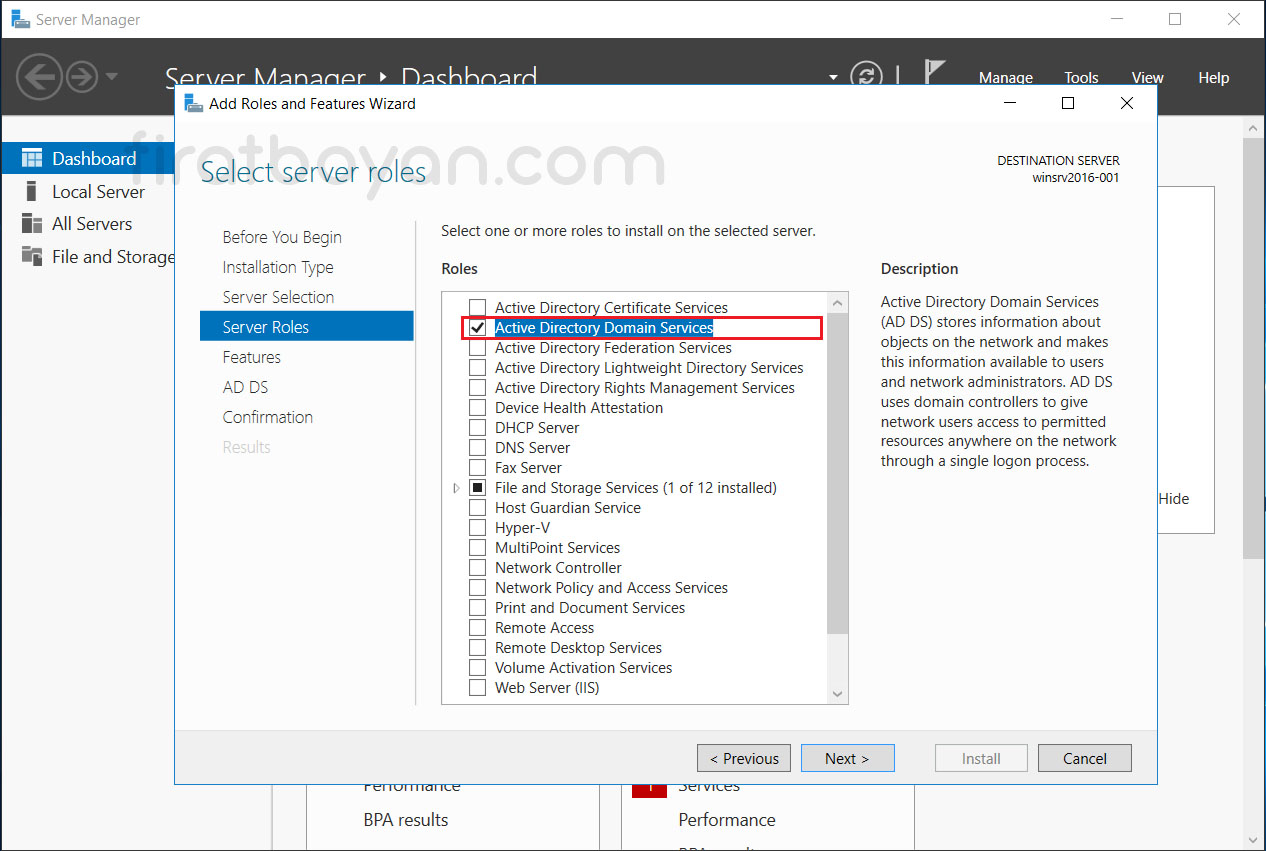The image size is (1266, 851).
Task: Uncheck Active Directory Domain Services
Action: click(478, 328)
